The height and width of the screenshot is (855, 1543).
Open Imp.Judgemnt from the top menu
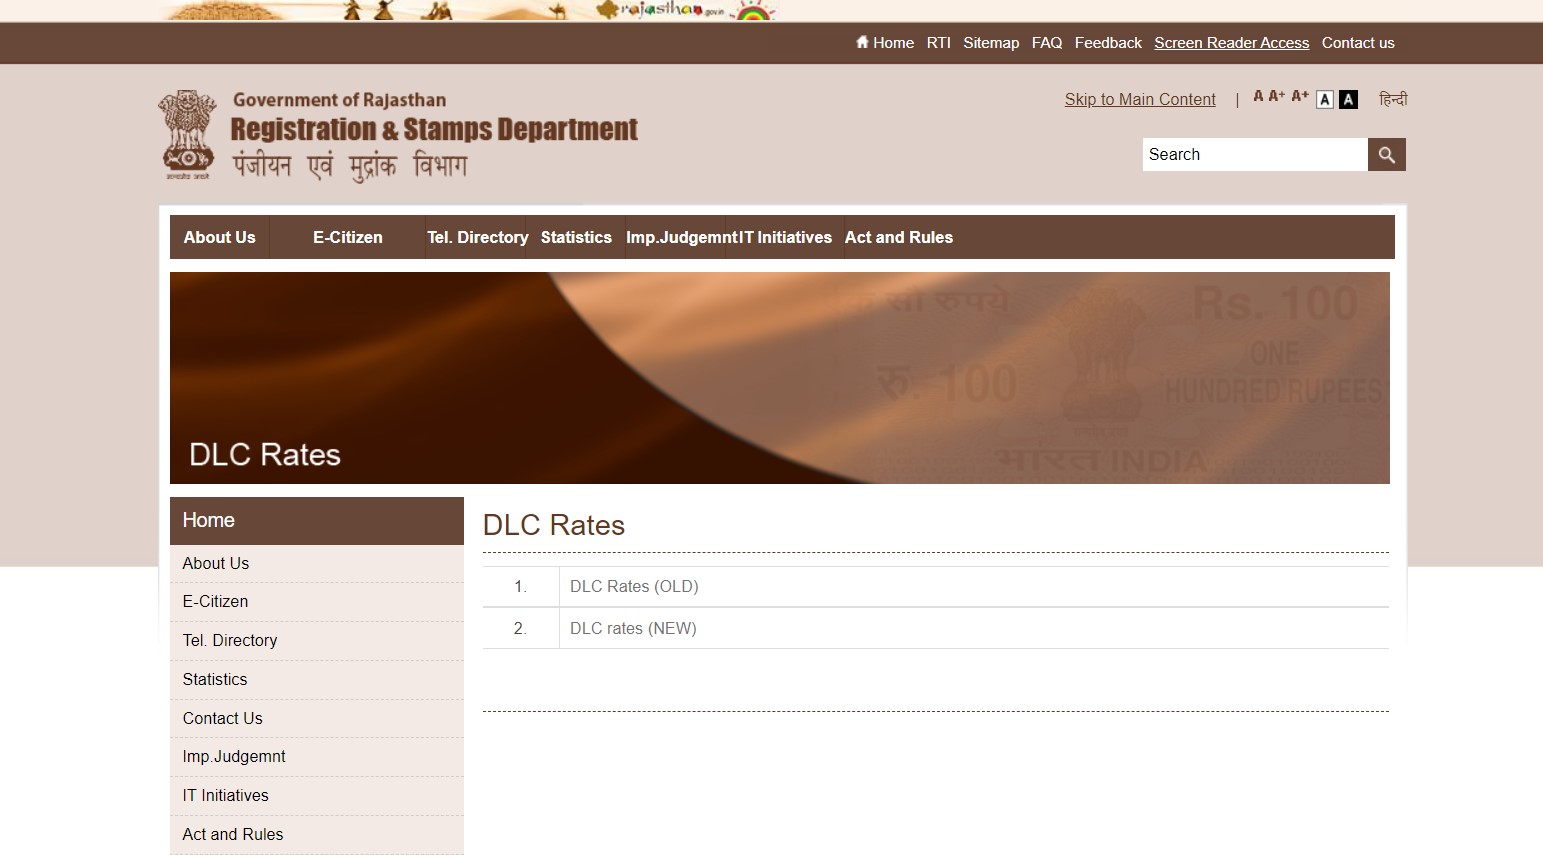(678, 237)
